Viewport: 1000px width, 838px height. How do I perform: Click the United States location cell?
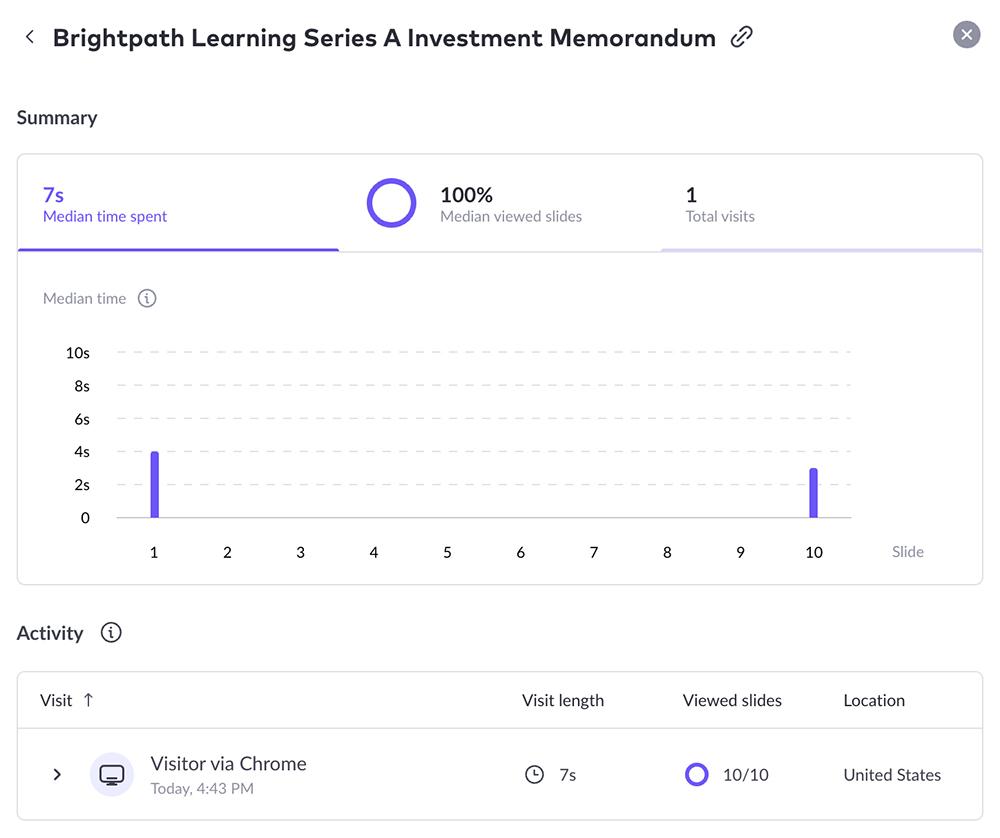[x=892, y=775]
